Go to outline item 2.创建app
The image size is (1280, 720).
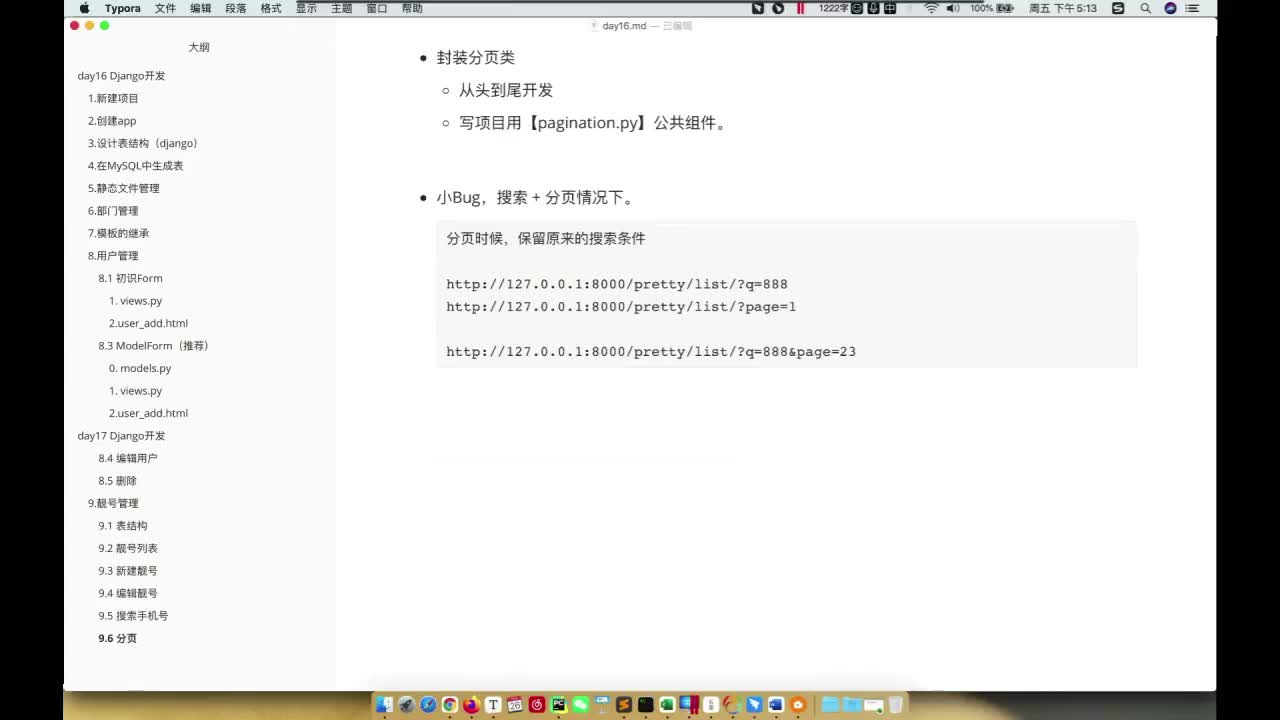[112, 121]
